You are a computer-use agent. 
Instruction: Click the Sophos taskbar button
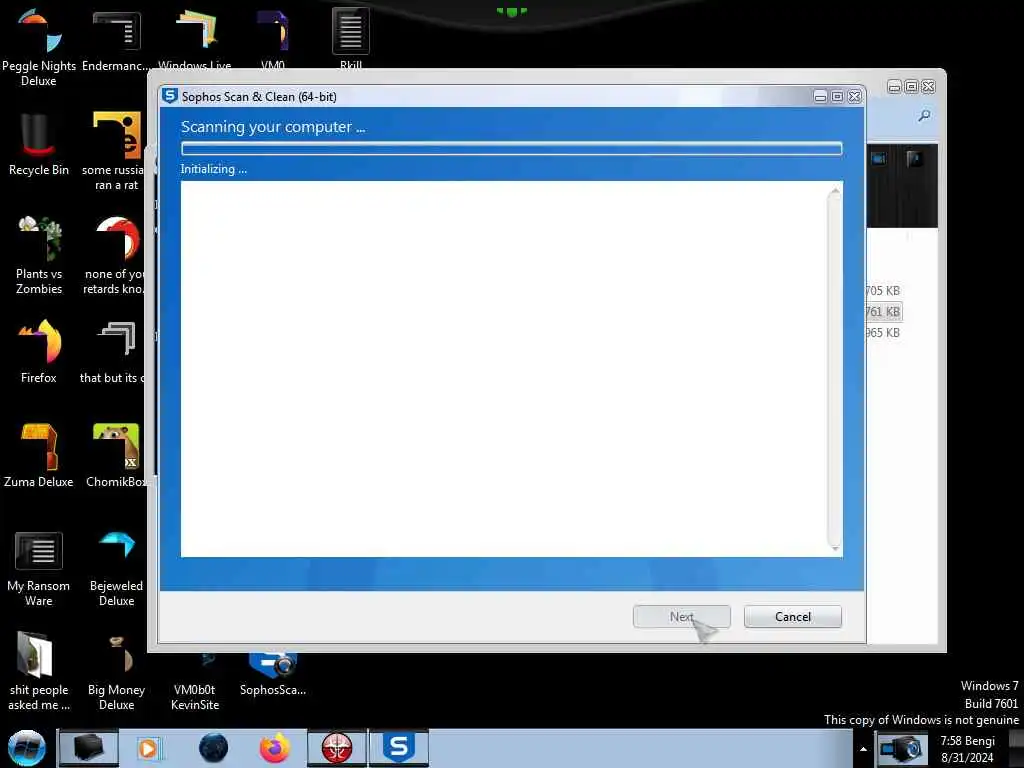coord(399,748)
